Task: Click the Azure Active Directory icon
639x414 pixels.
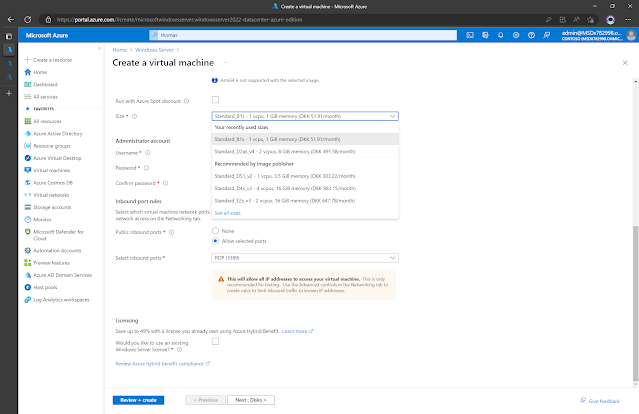Action: [x=28, y=134]
